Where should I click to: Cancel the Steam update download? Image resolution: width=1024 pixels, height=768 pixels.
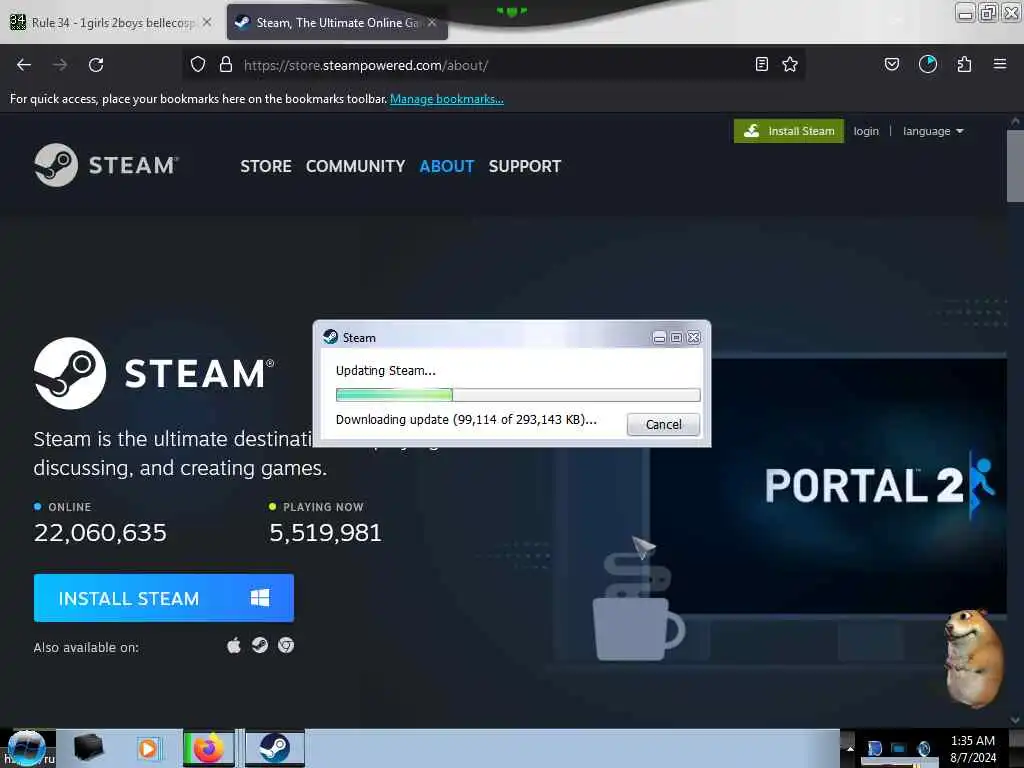pos(664,424)
